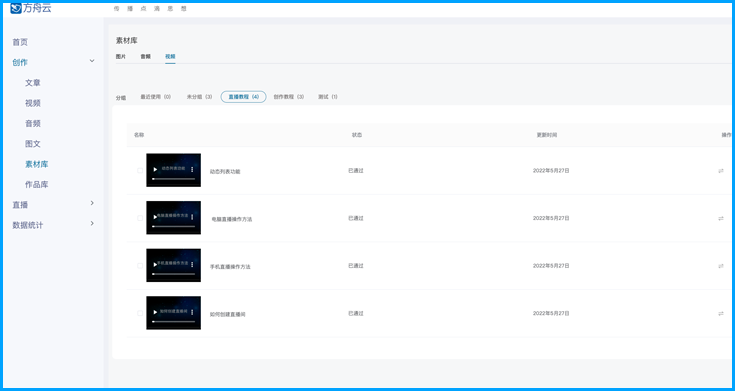The image size is (735, 391).
Task: Collapse the 创作 sidebar section
Action: tap(92, 61)
